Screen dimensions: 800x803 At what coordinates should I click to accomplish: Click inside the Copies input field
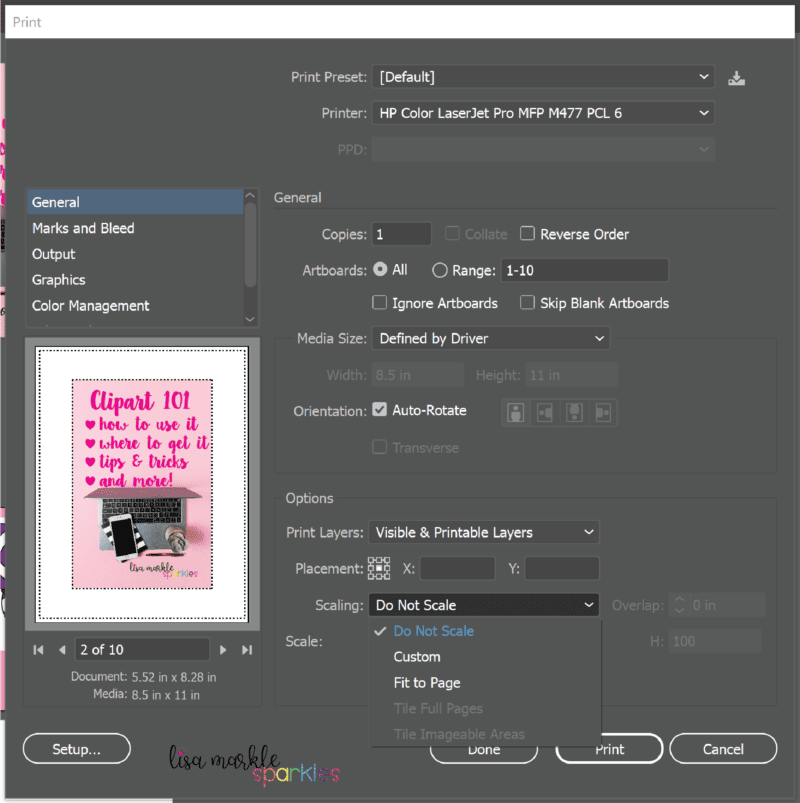coord(401,233)
